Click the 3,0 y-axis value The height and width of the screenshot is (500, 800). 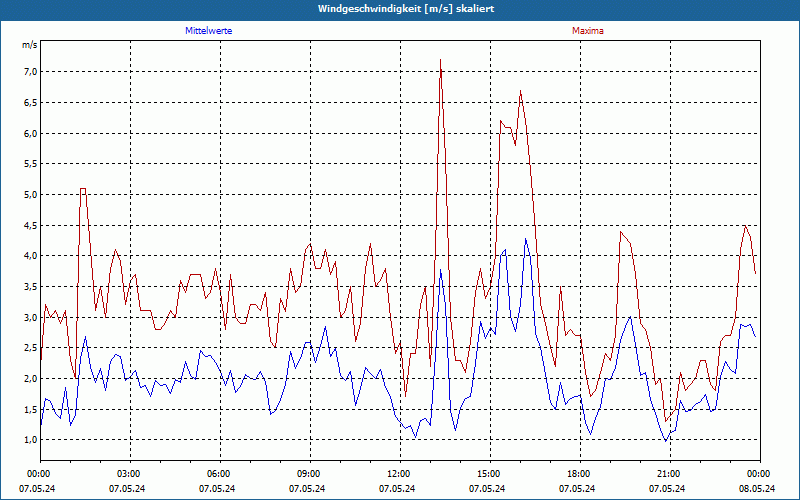pos(31,317)
